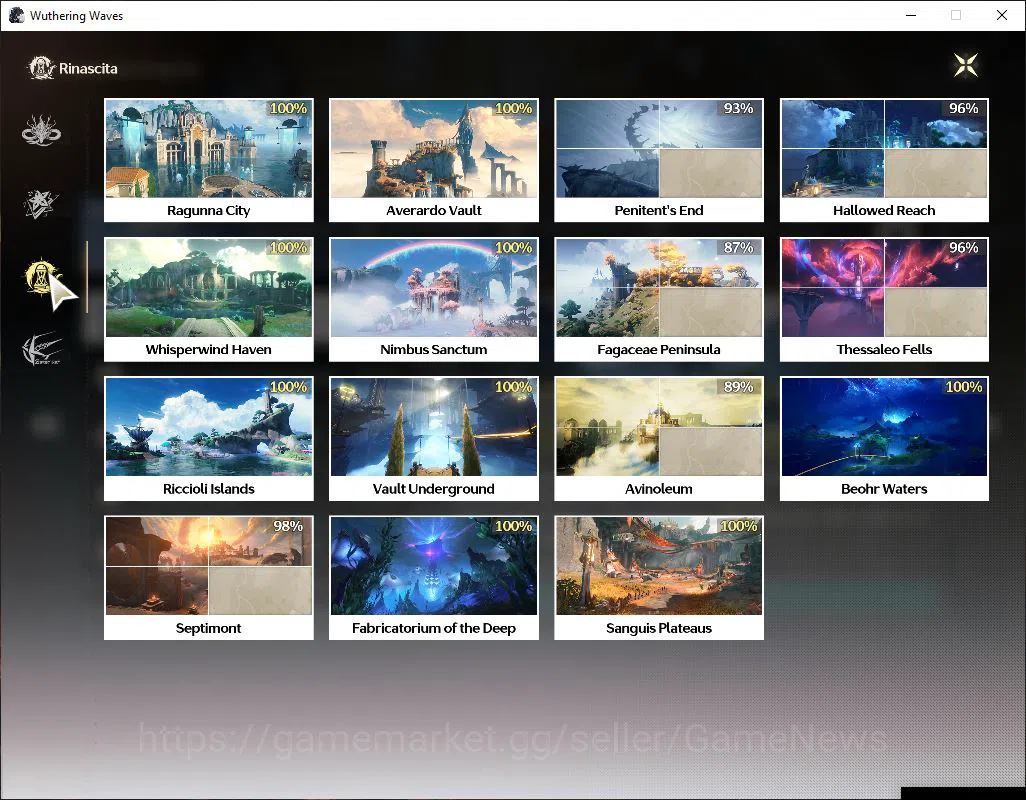Click the 89% progress on Avinoleum
Screen dimensions: 1026x800
click(x=738, y=387)
